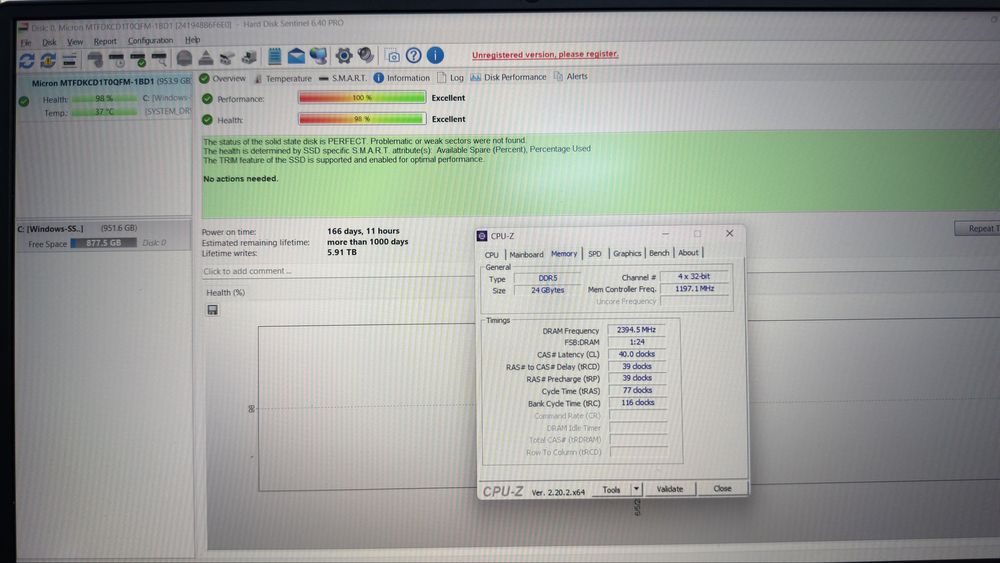Open the Configuration menu
1000x563 pixels.
pos(151,40)
